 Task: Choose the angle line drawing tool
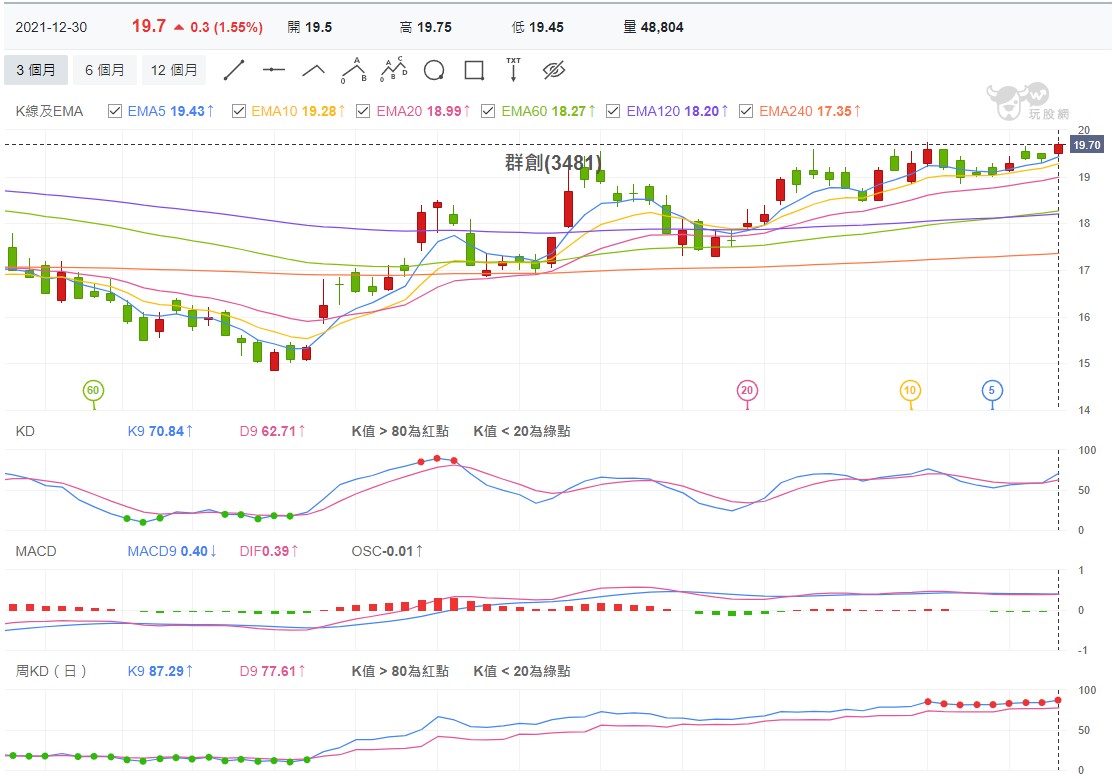(x=314, y=70)
